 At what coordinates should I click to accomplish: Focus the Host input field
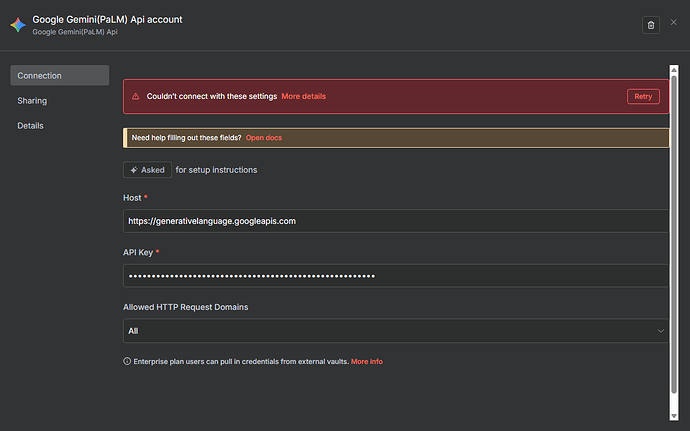[395, 221]
